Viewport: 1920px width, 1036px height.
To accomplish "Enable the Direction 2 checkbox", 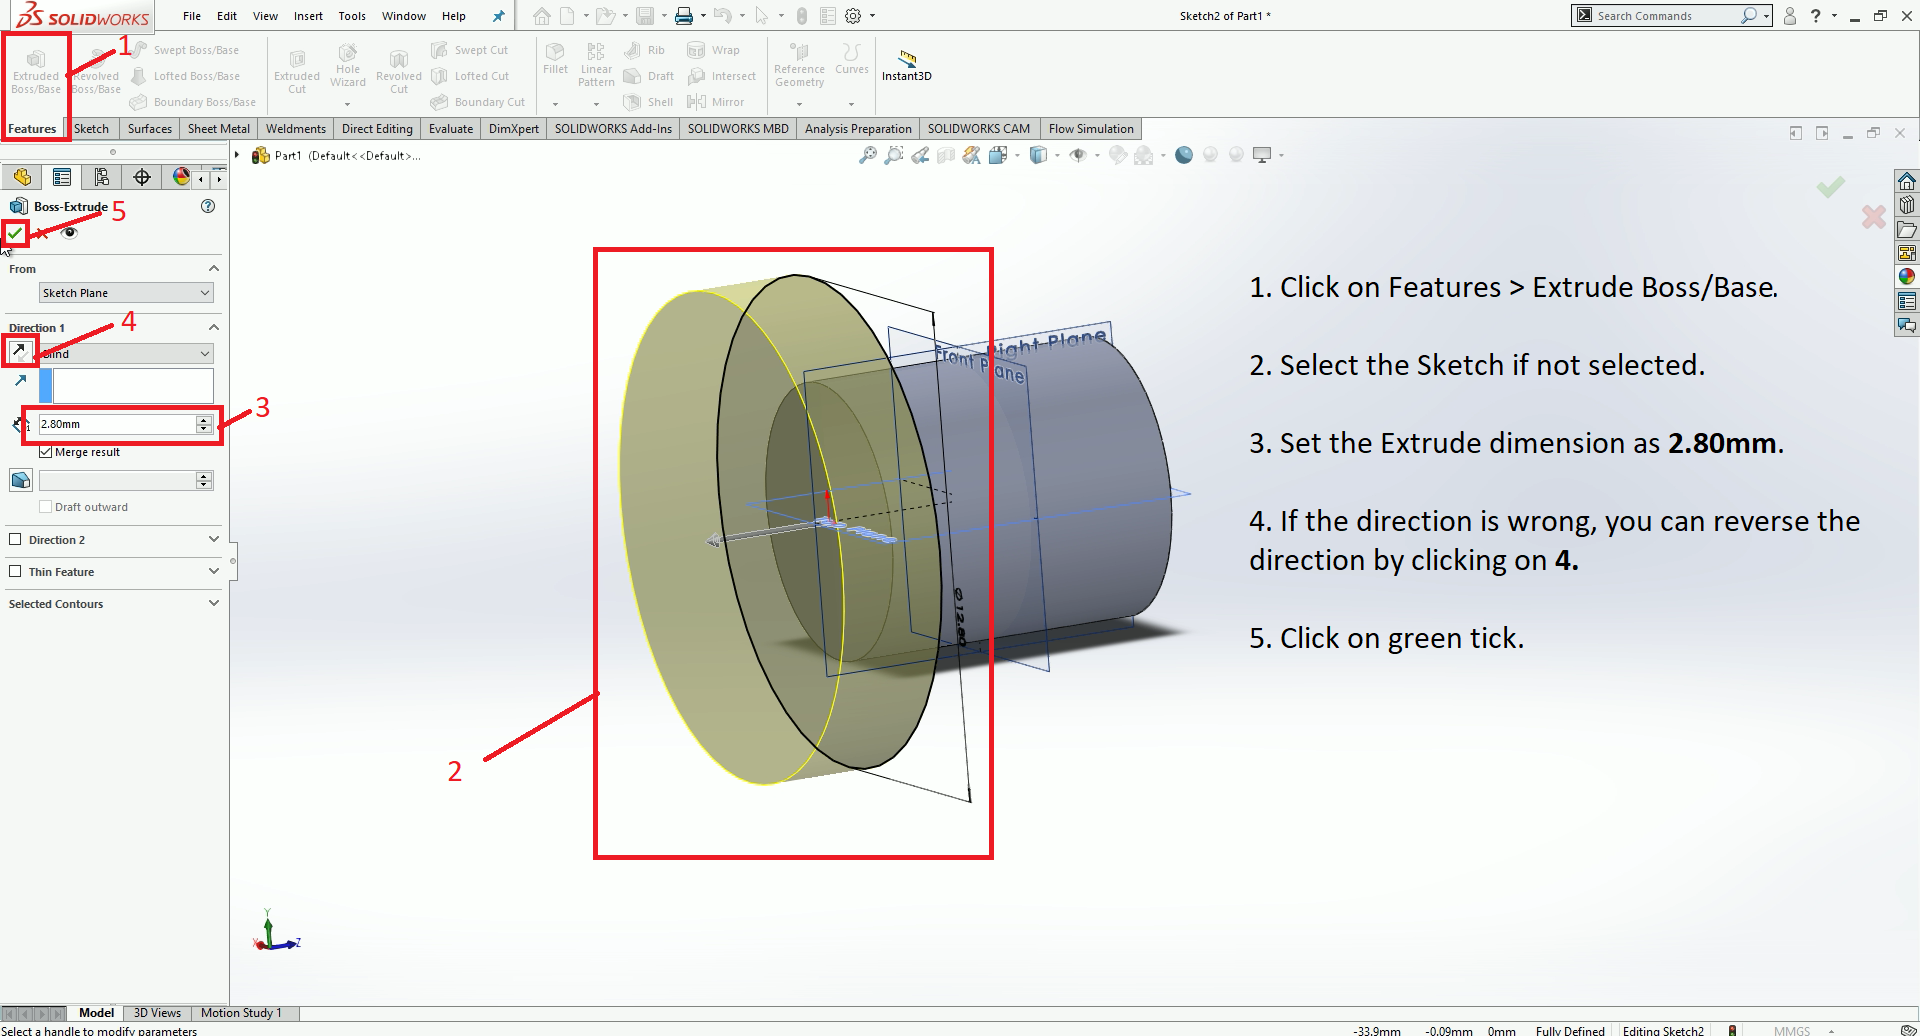I will (x=15, y=539).
